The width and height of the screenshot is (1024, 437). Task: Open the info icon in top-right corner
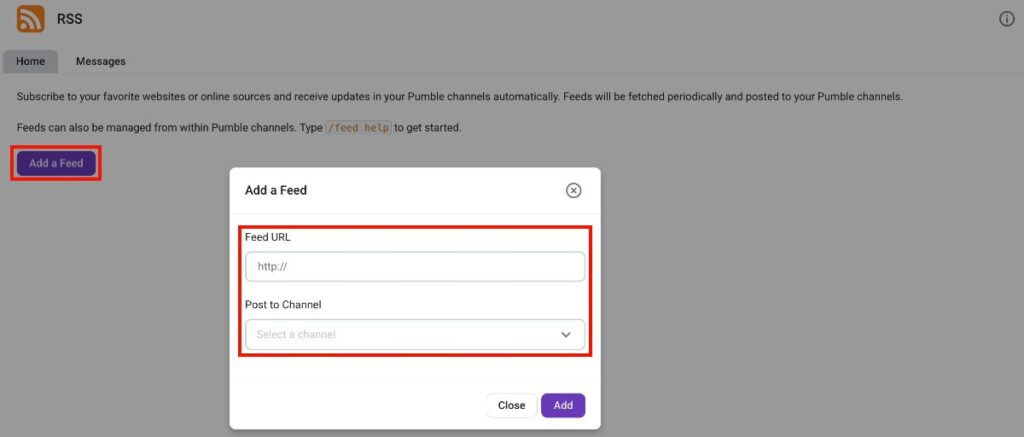[x=1007, y=19]
